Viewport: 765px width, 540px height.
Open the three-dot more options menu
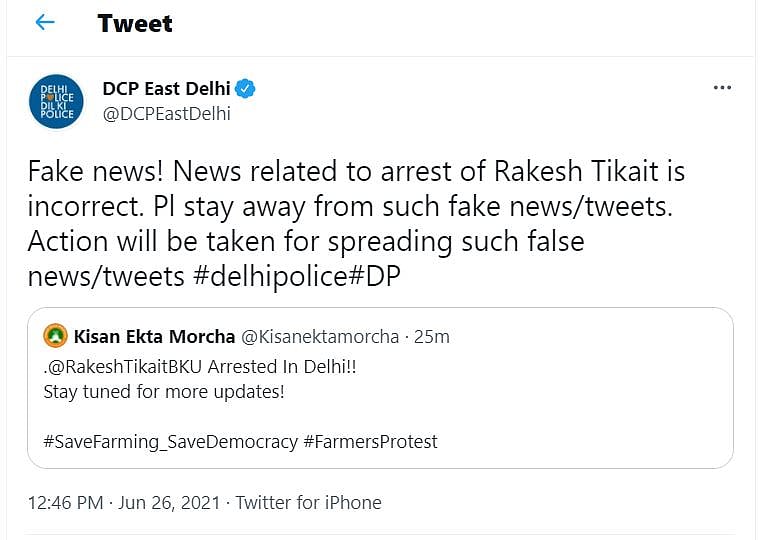click(722, 88)
